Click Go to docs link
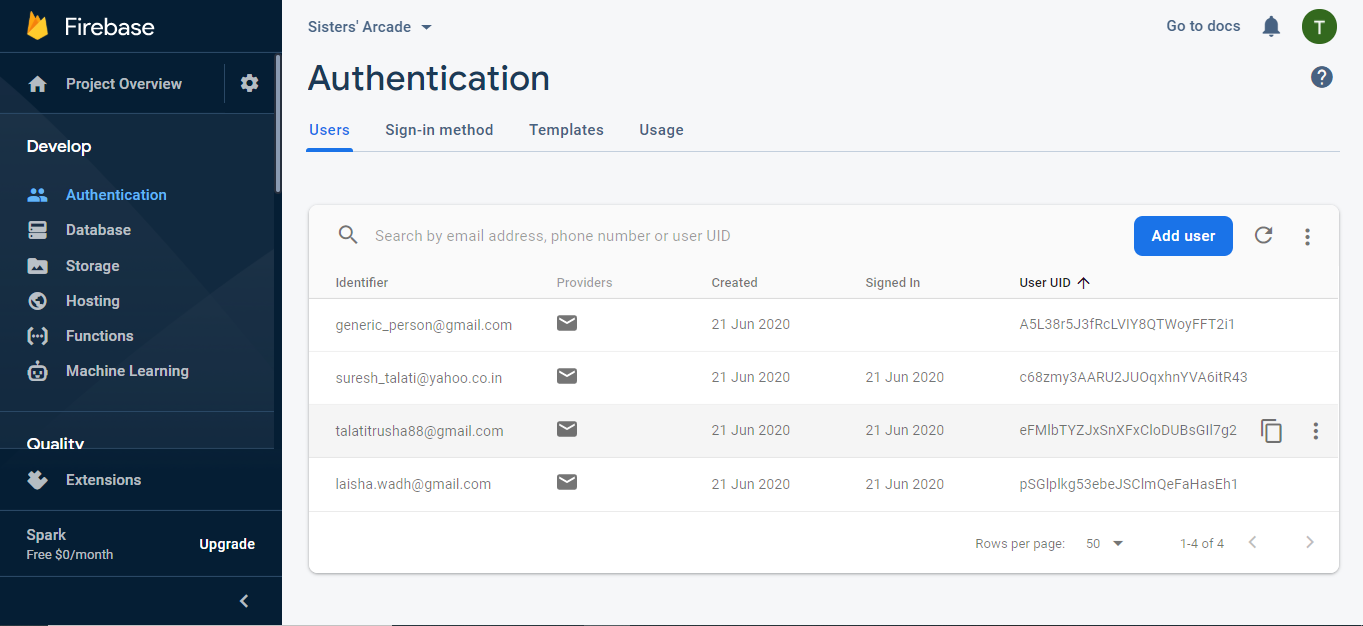 (x=1203, y=26)
